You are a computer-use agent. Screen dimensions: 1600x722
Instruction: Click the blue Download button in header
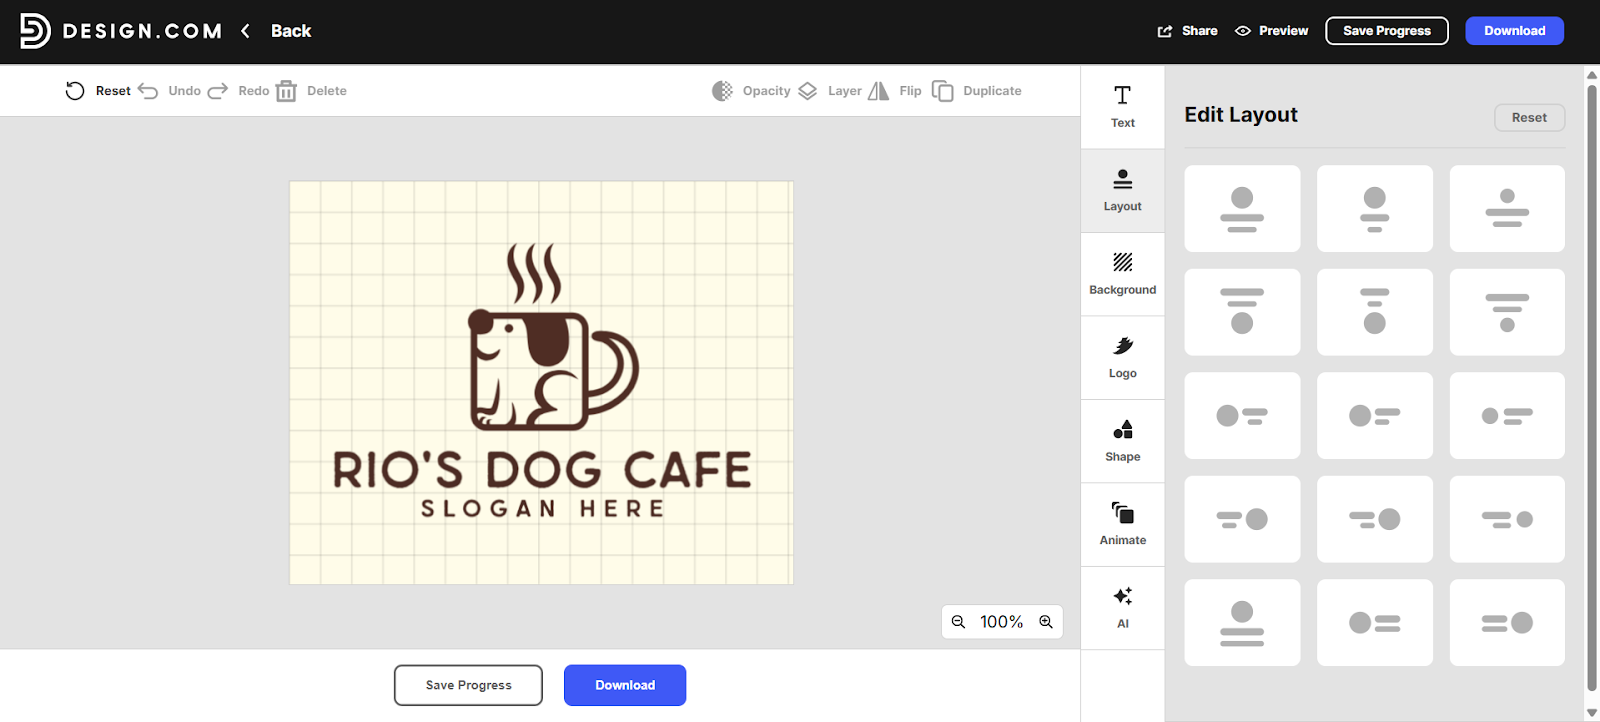click(x=1514, y=31)
